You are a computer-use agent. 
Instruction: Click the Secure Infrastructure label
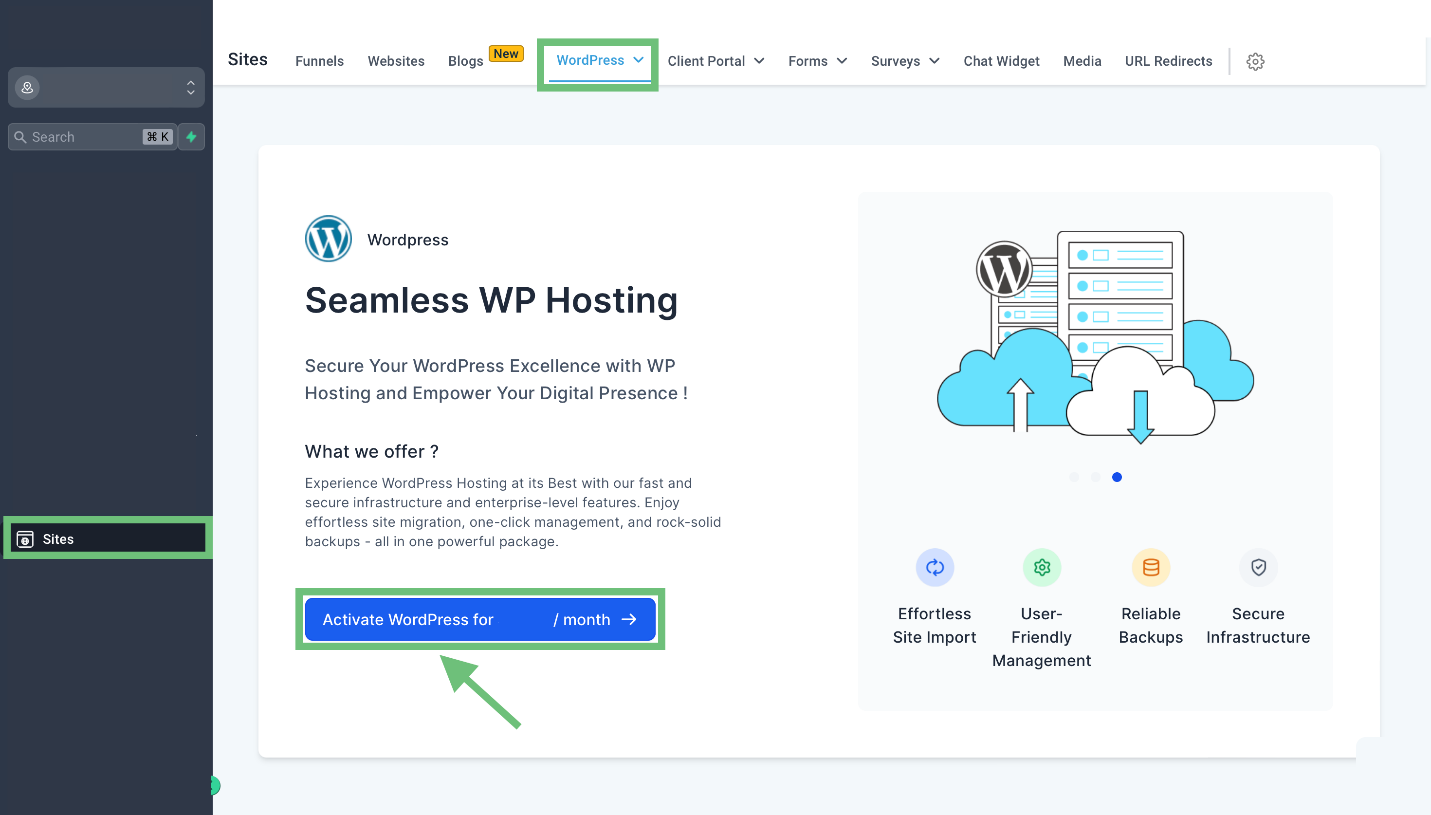[1258, 625]
